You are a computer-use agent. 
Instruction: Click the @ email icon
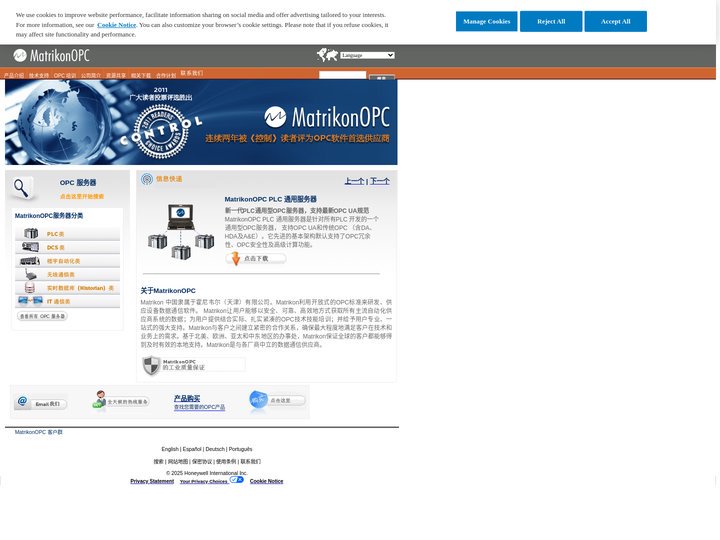pos(22,401)
